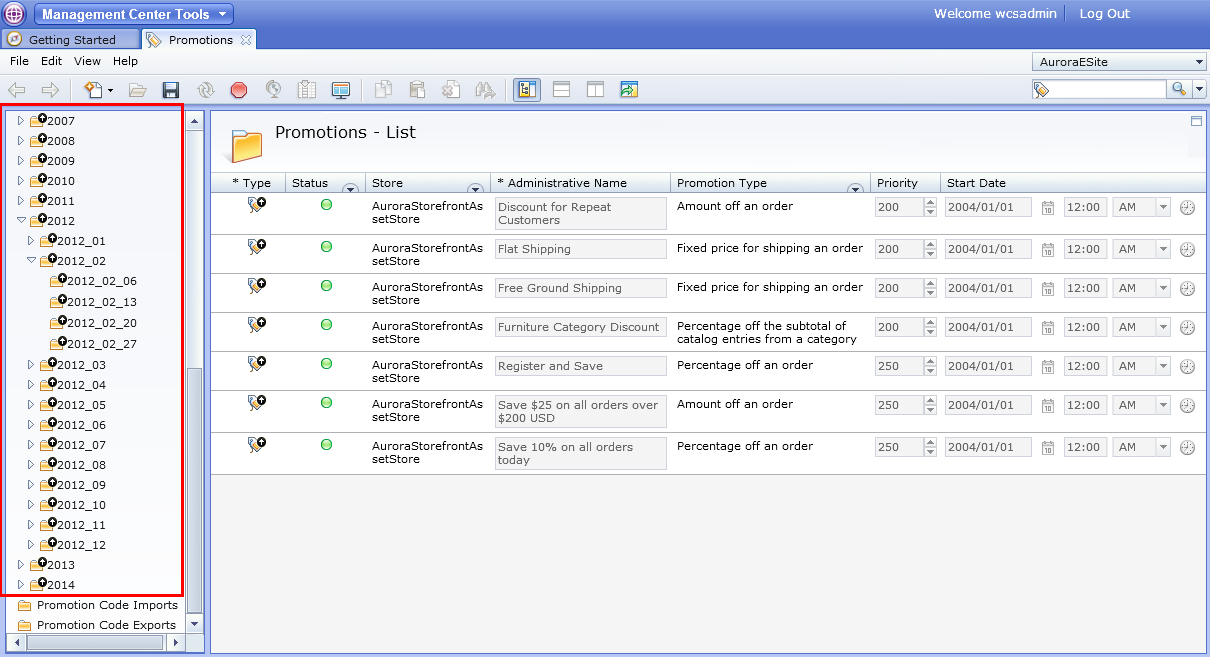Open the AuroraESite store dropdown
1210x657 pixels.
tap(1198, 61)
